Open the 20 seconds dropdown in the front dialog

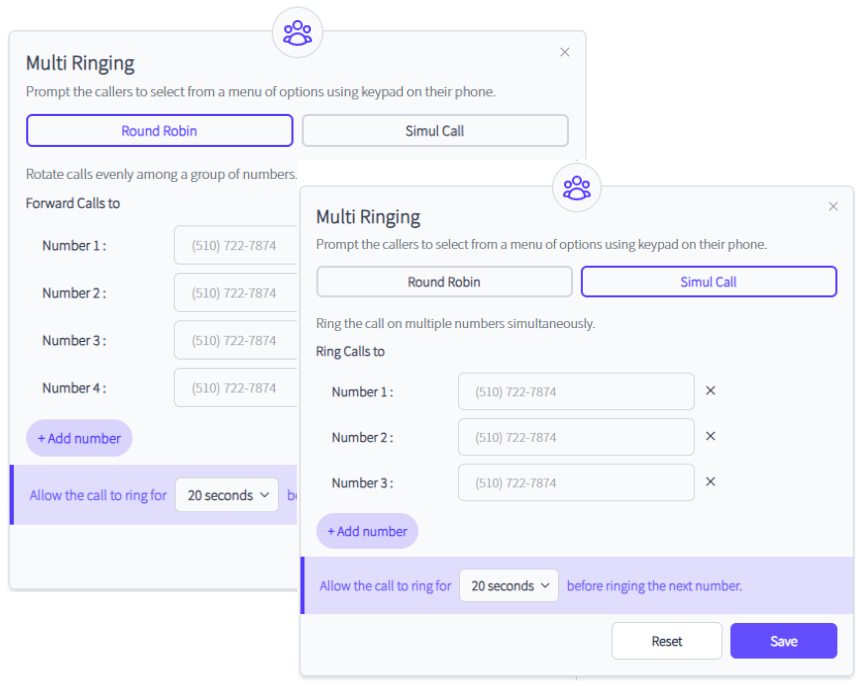pos(508,586)
